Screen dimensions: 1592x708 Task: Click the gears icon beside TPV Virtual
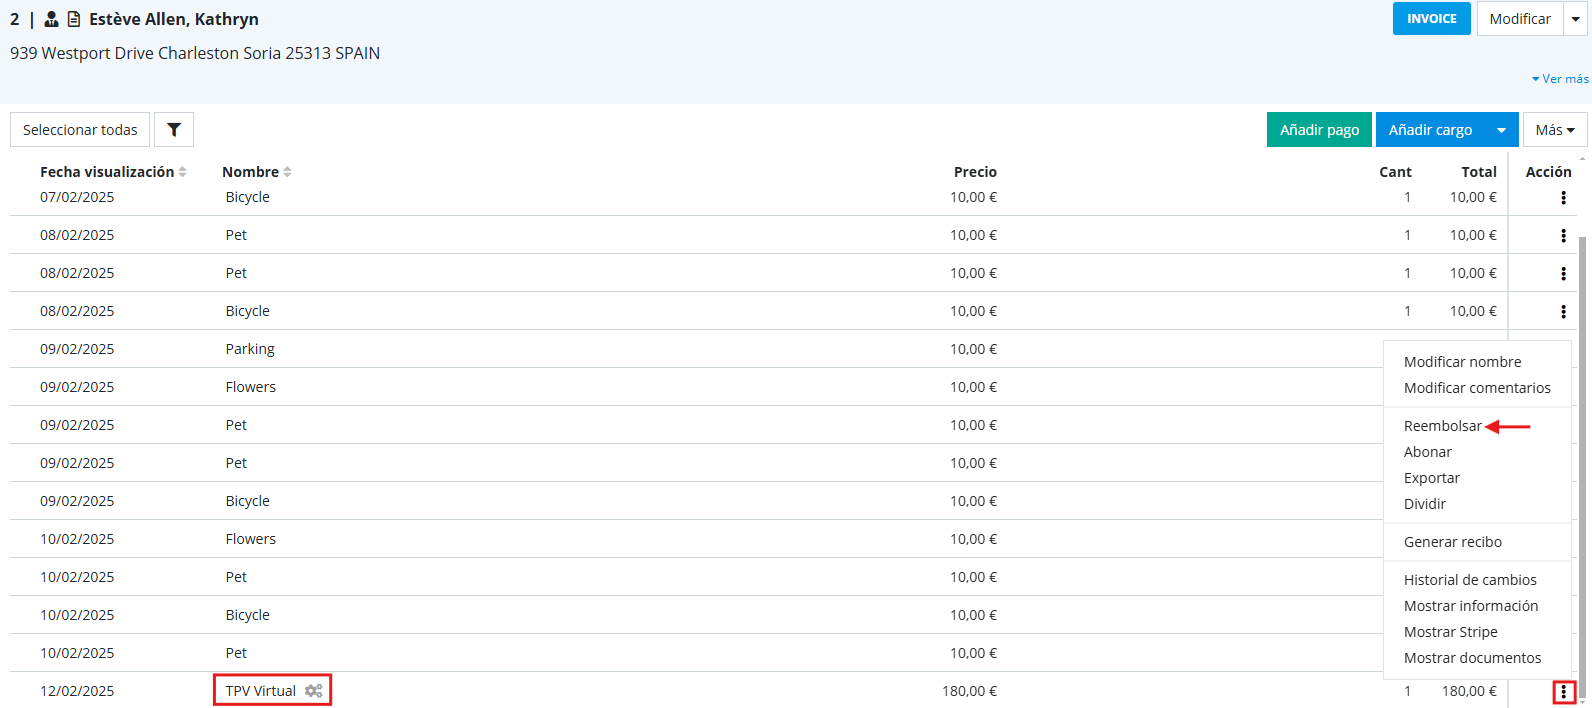click(314, 691)
